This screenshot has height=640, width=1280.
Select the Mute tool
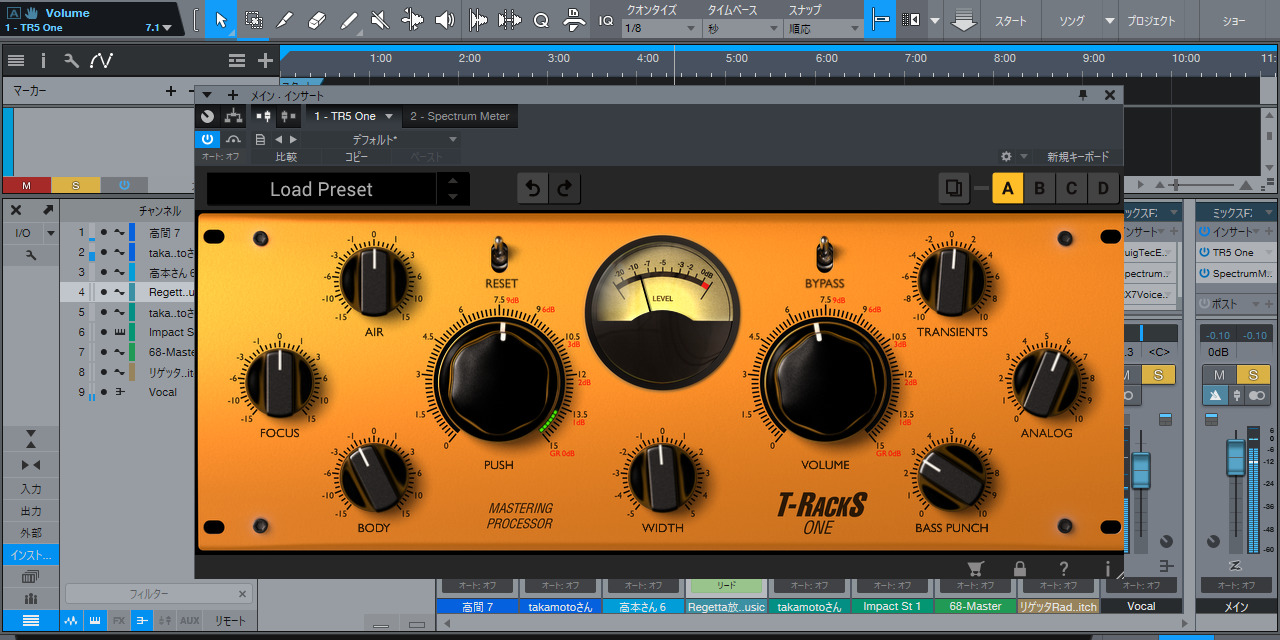click(380, 20)
